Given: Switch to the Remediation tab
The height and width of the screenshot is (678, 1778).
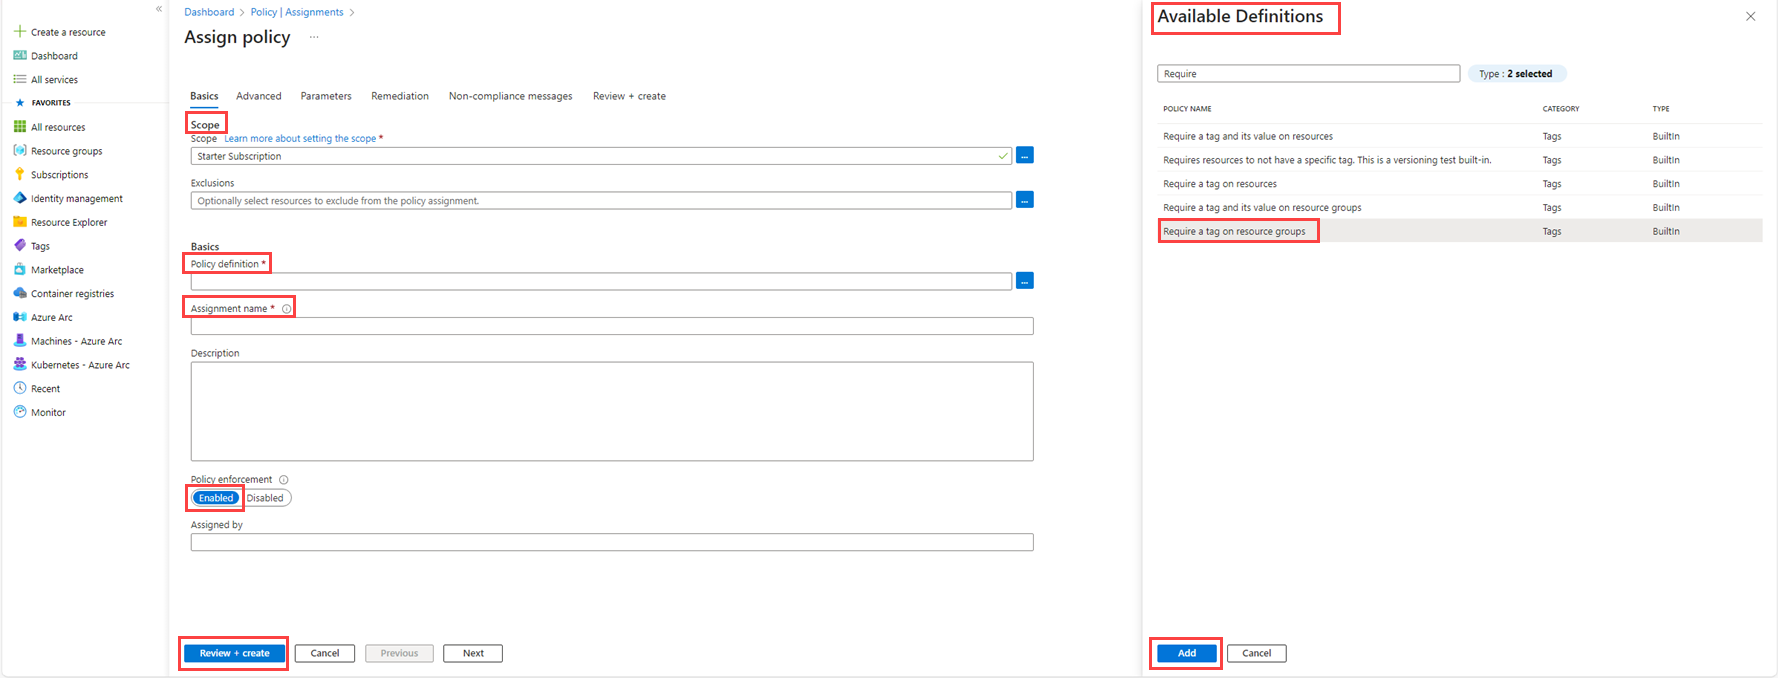Looking at the screenshot, I should click(399, 96).
